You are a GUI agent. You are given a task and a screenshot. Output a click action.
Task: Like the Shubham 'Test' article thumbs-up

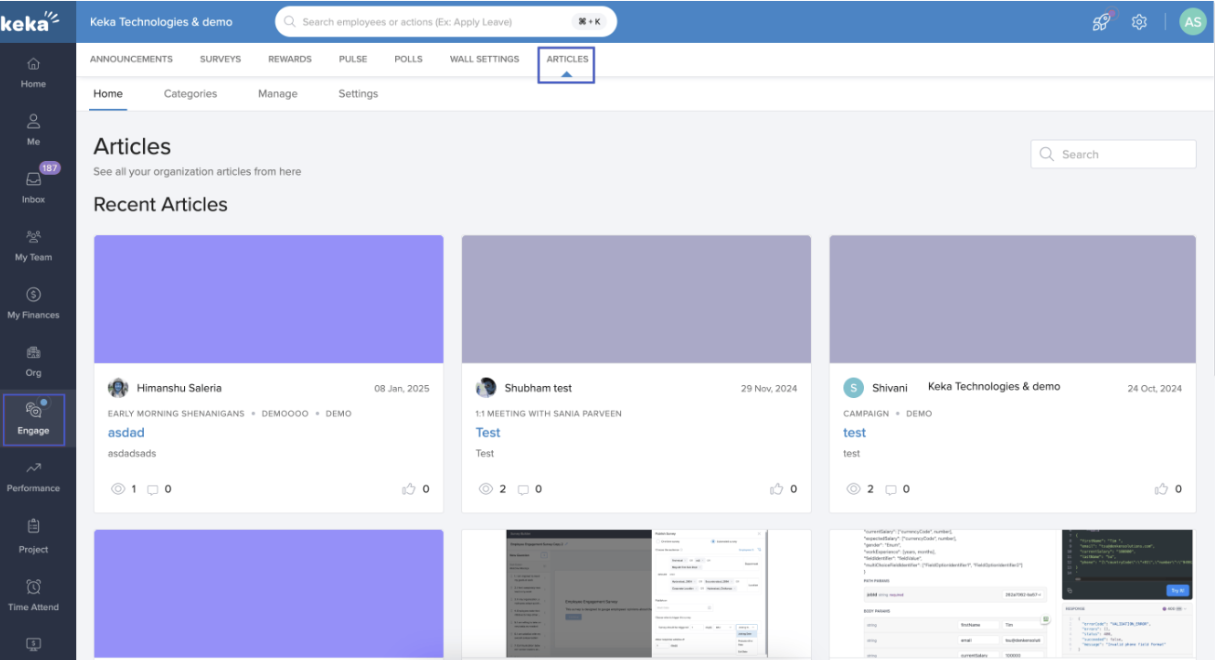pyautogui.click(x=776, y=489)
